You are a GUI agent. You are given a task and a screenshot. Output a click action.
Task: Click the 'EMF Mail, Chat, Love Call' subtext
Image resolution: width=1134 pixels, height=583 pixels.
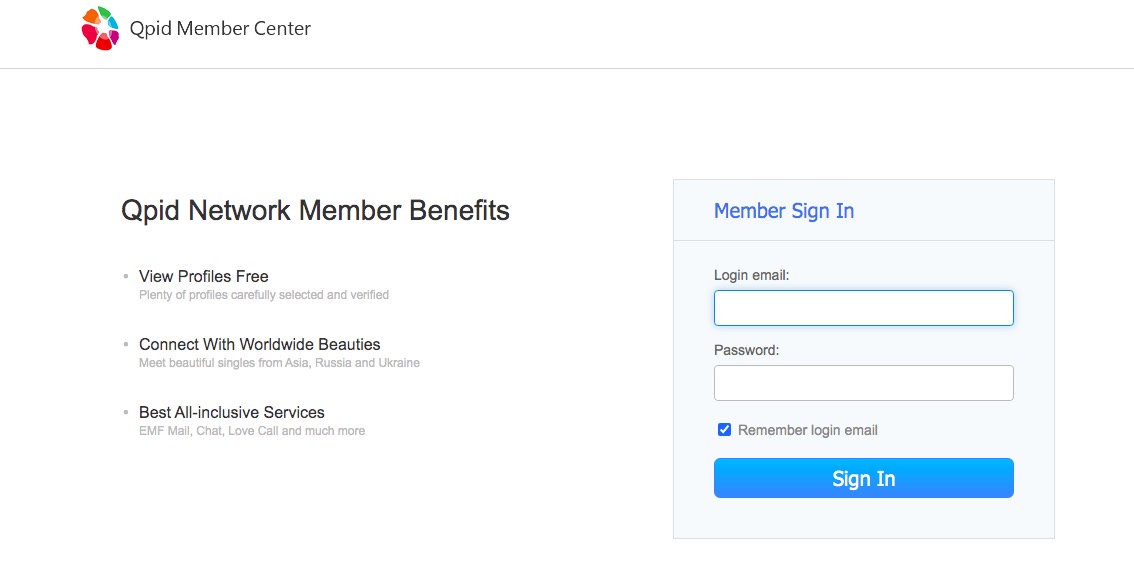[251, 431]
